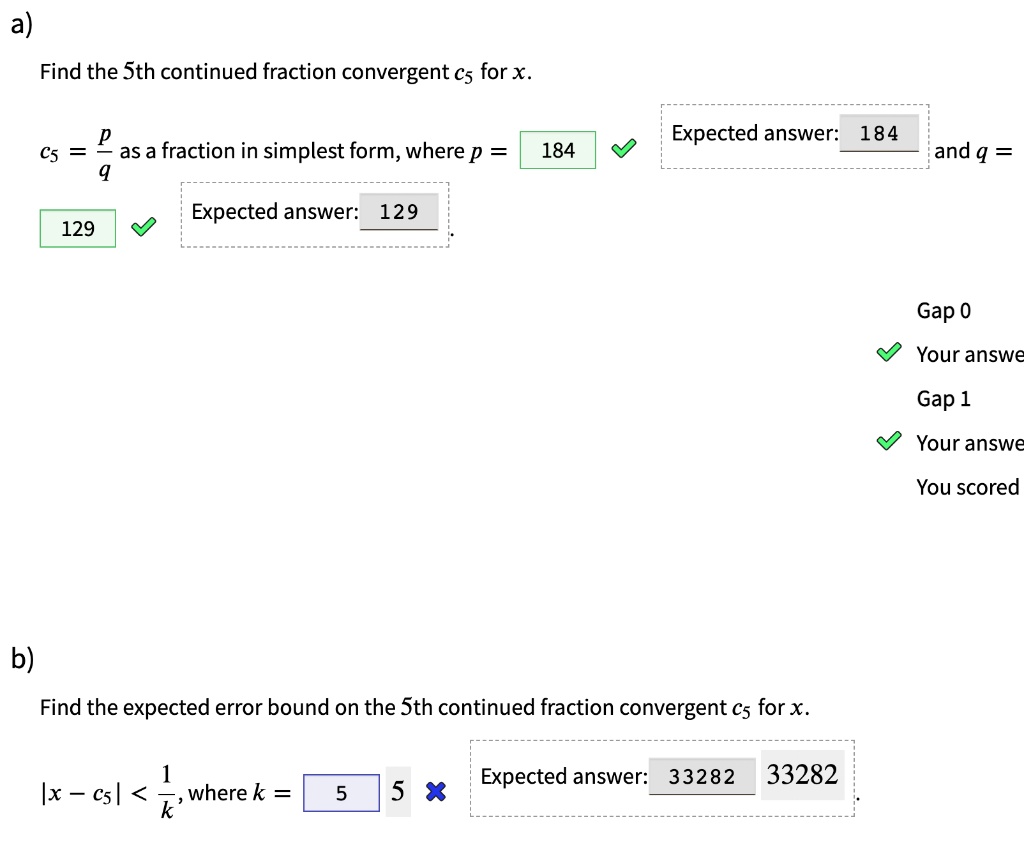Select the q input field containing 129
The image size is (1024, 868).
point(78,229)
